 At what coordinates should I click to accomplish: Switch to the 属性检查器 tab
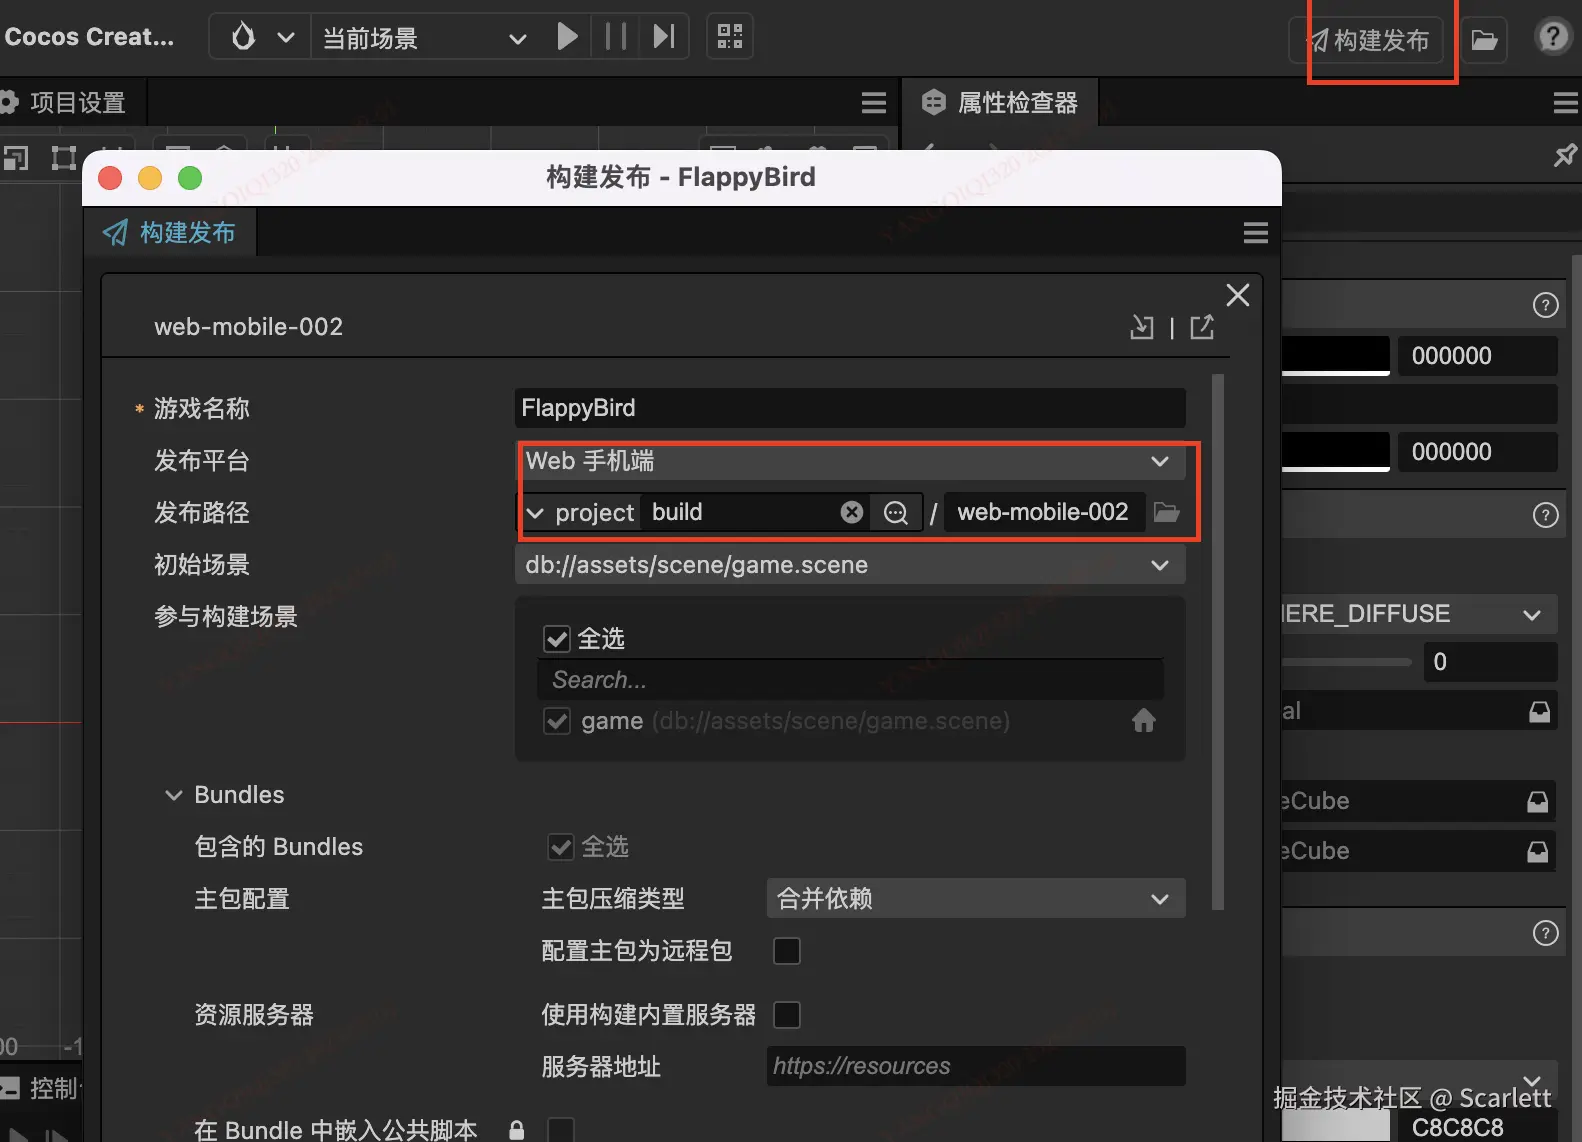[x=1002, y=102]
